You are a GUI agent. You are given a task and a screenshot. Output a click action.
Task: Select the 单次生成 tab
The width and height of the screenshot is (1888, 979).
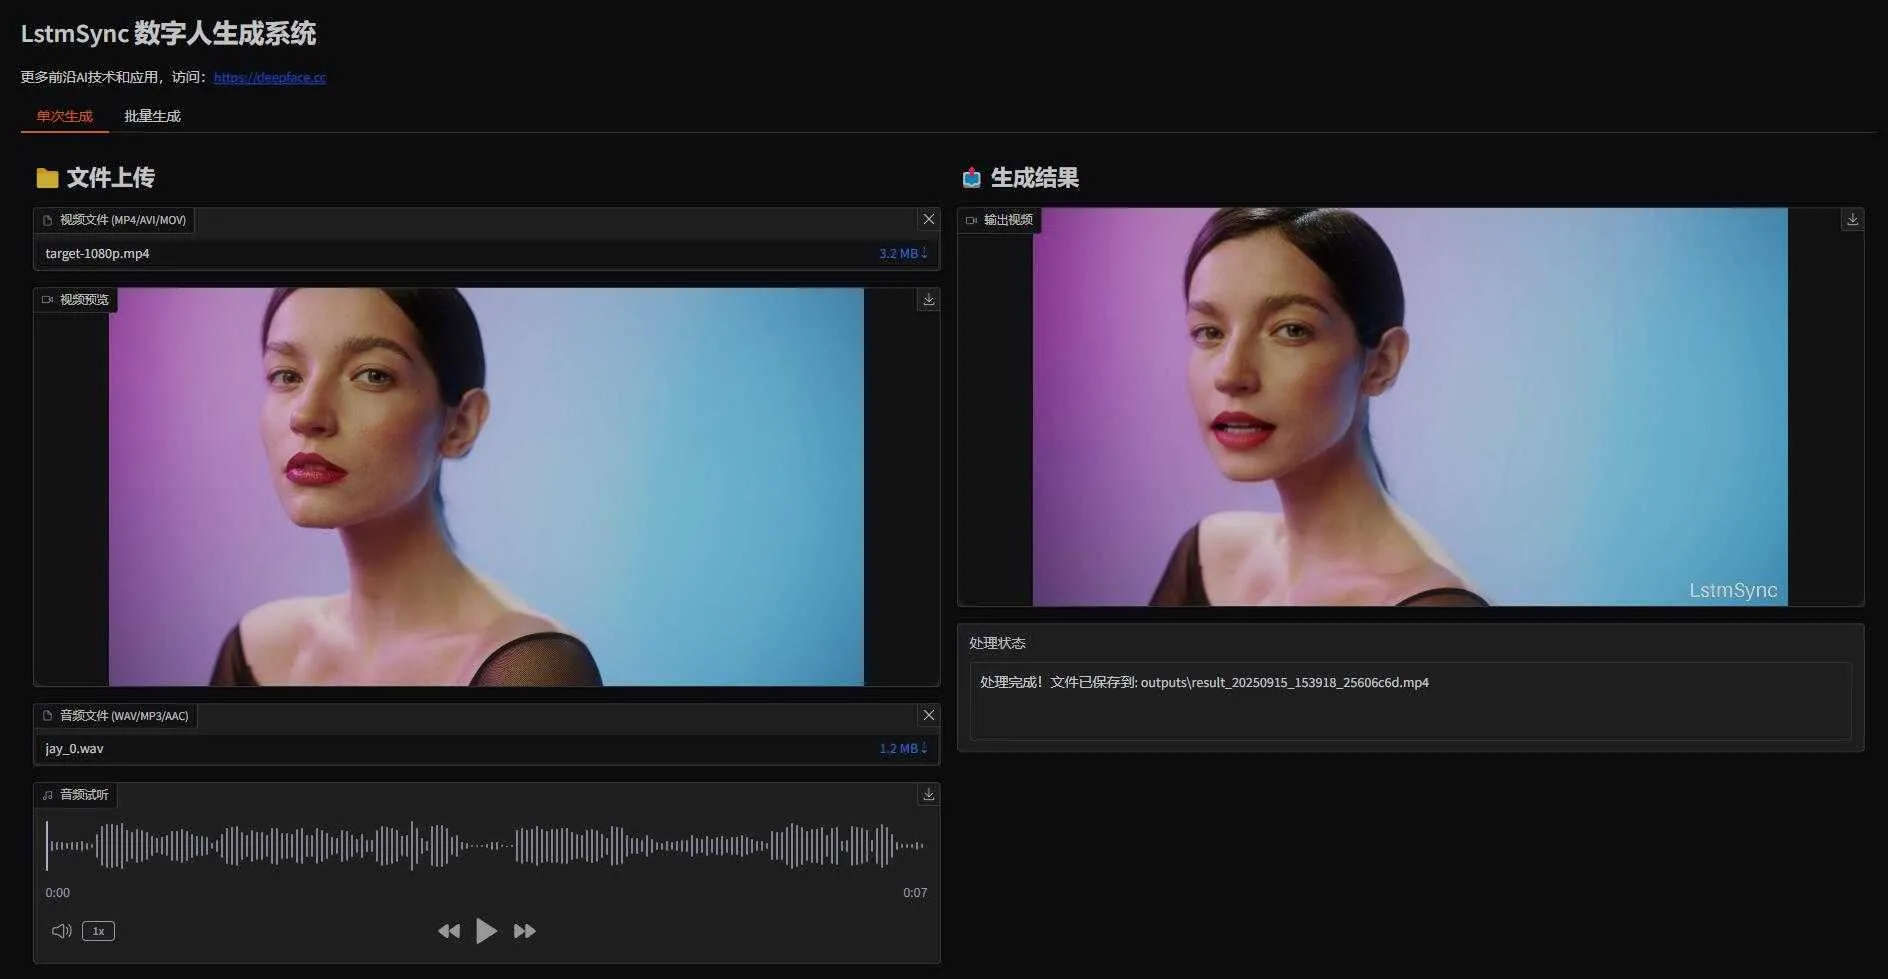pos(64,116)
